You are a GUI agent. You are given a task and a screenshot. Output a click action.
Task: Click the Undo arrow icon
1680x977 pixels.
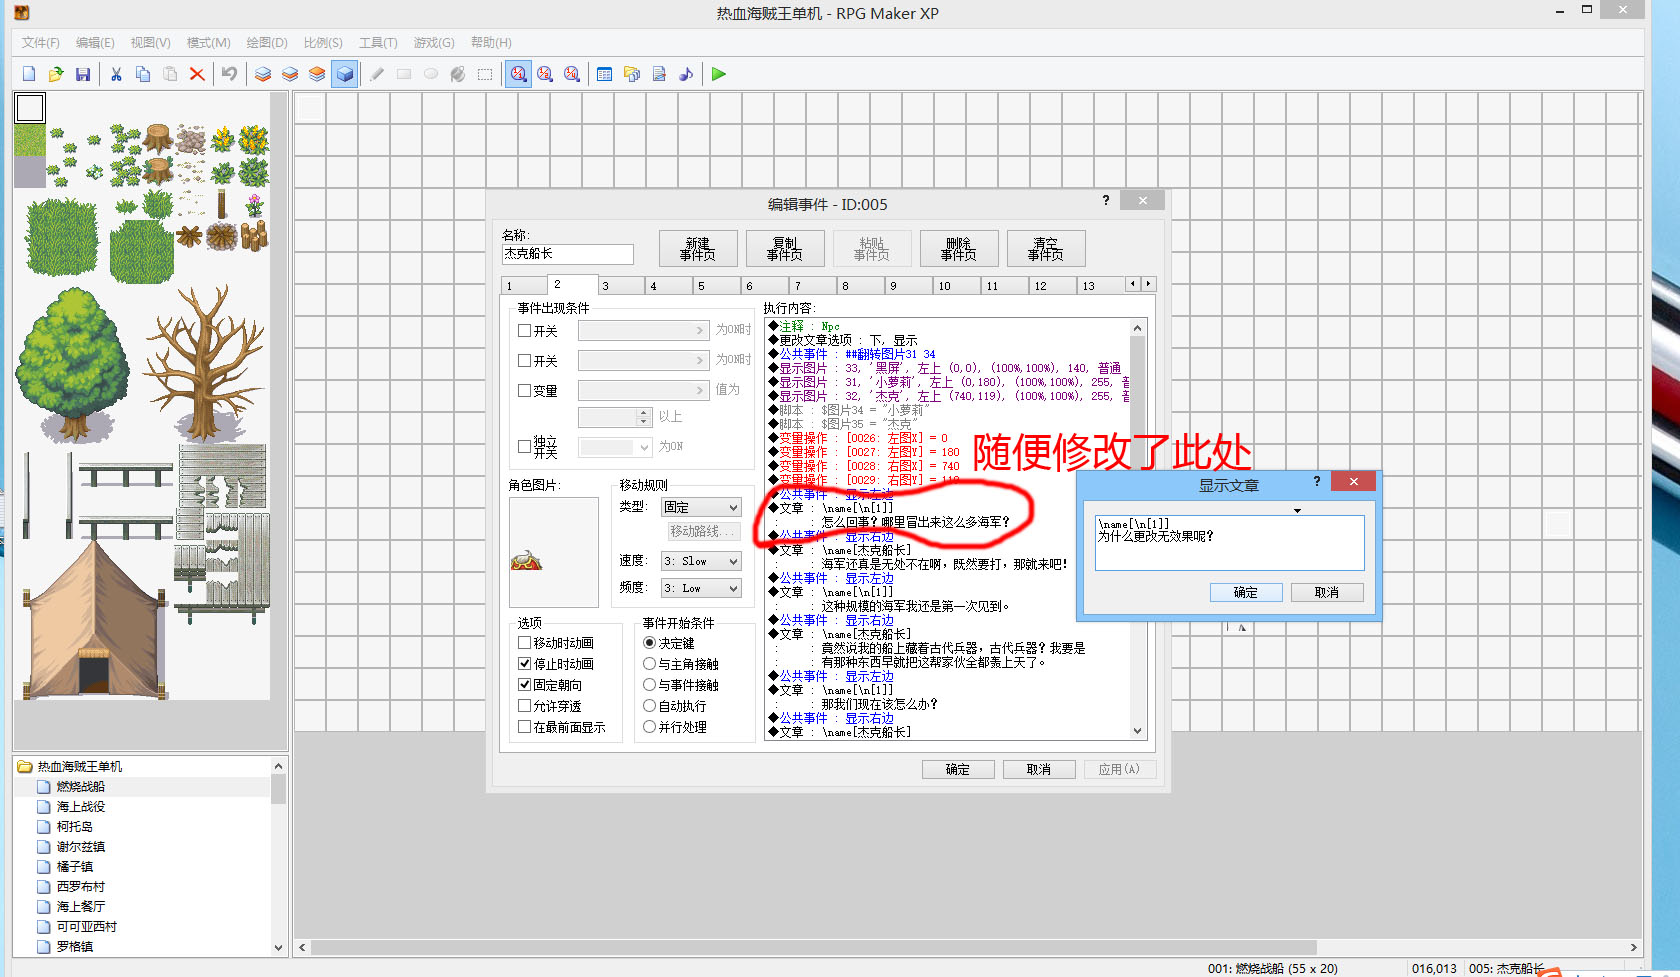coord(230,74)
